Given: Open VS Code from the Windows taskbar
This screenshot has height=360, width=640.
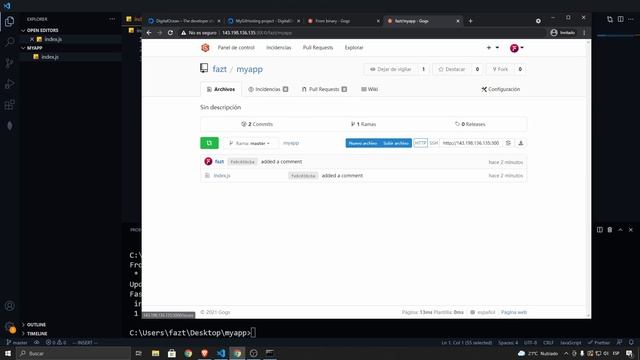Looking at the screenshot, I should [221, 353].
